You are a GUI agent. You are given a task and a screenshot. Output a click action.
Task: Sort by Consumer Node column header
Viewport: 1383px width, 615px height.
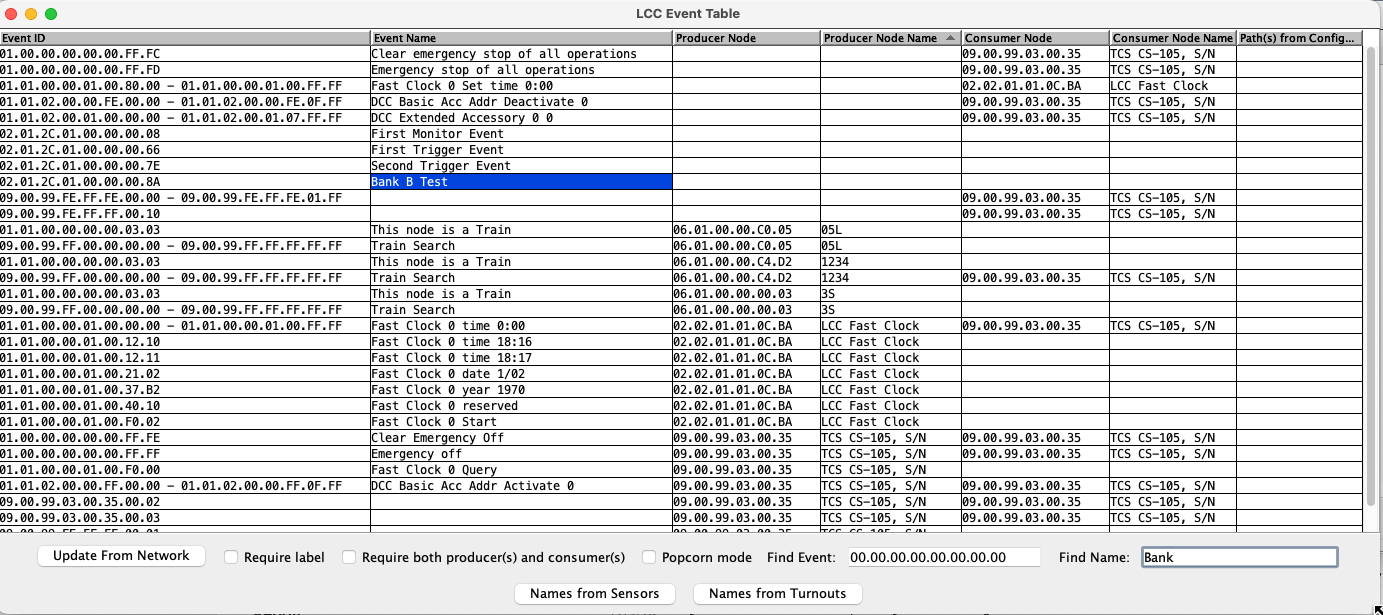point(1034,38)
